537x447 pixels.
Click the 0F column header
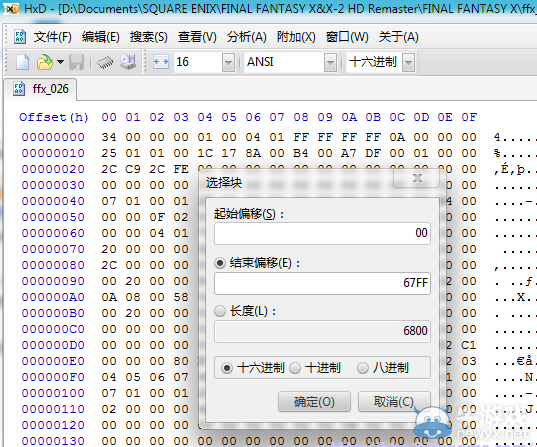click(x=469, y=117)
